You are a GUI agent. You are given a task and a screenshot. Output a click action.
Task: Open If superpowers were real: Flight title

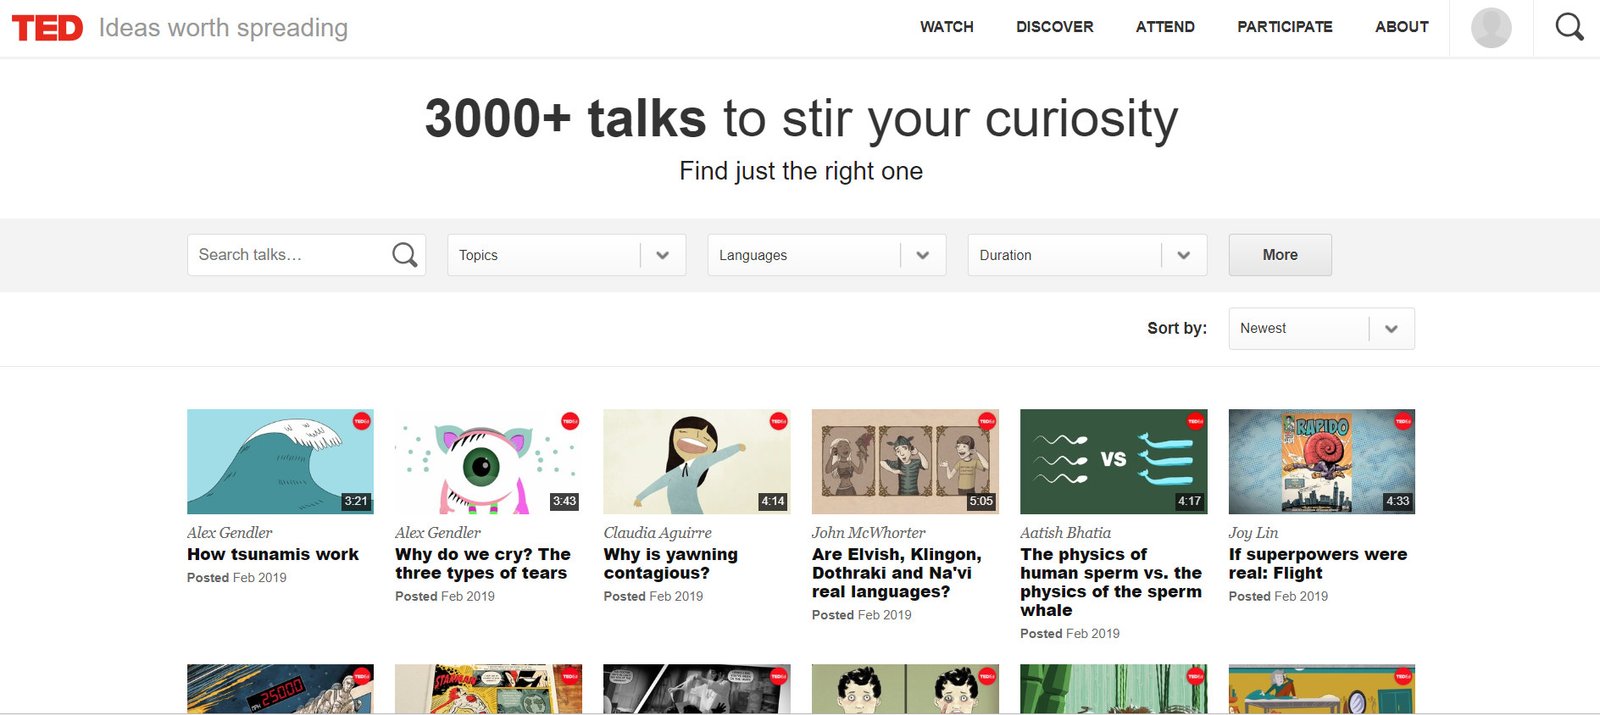click(1318, 563)
